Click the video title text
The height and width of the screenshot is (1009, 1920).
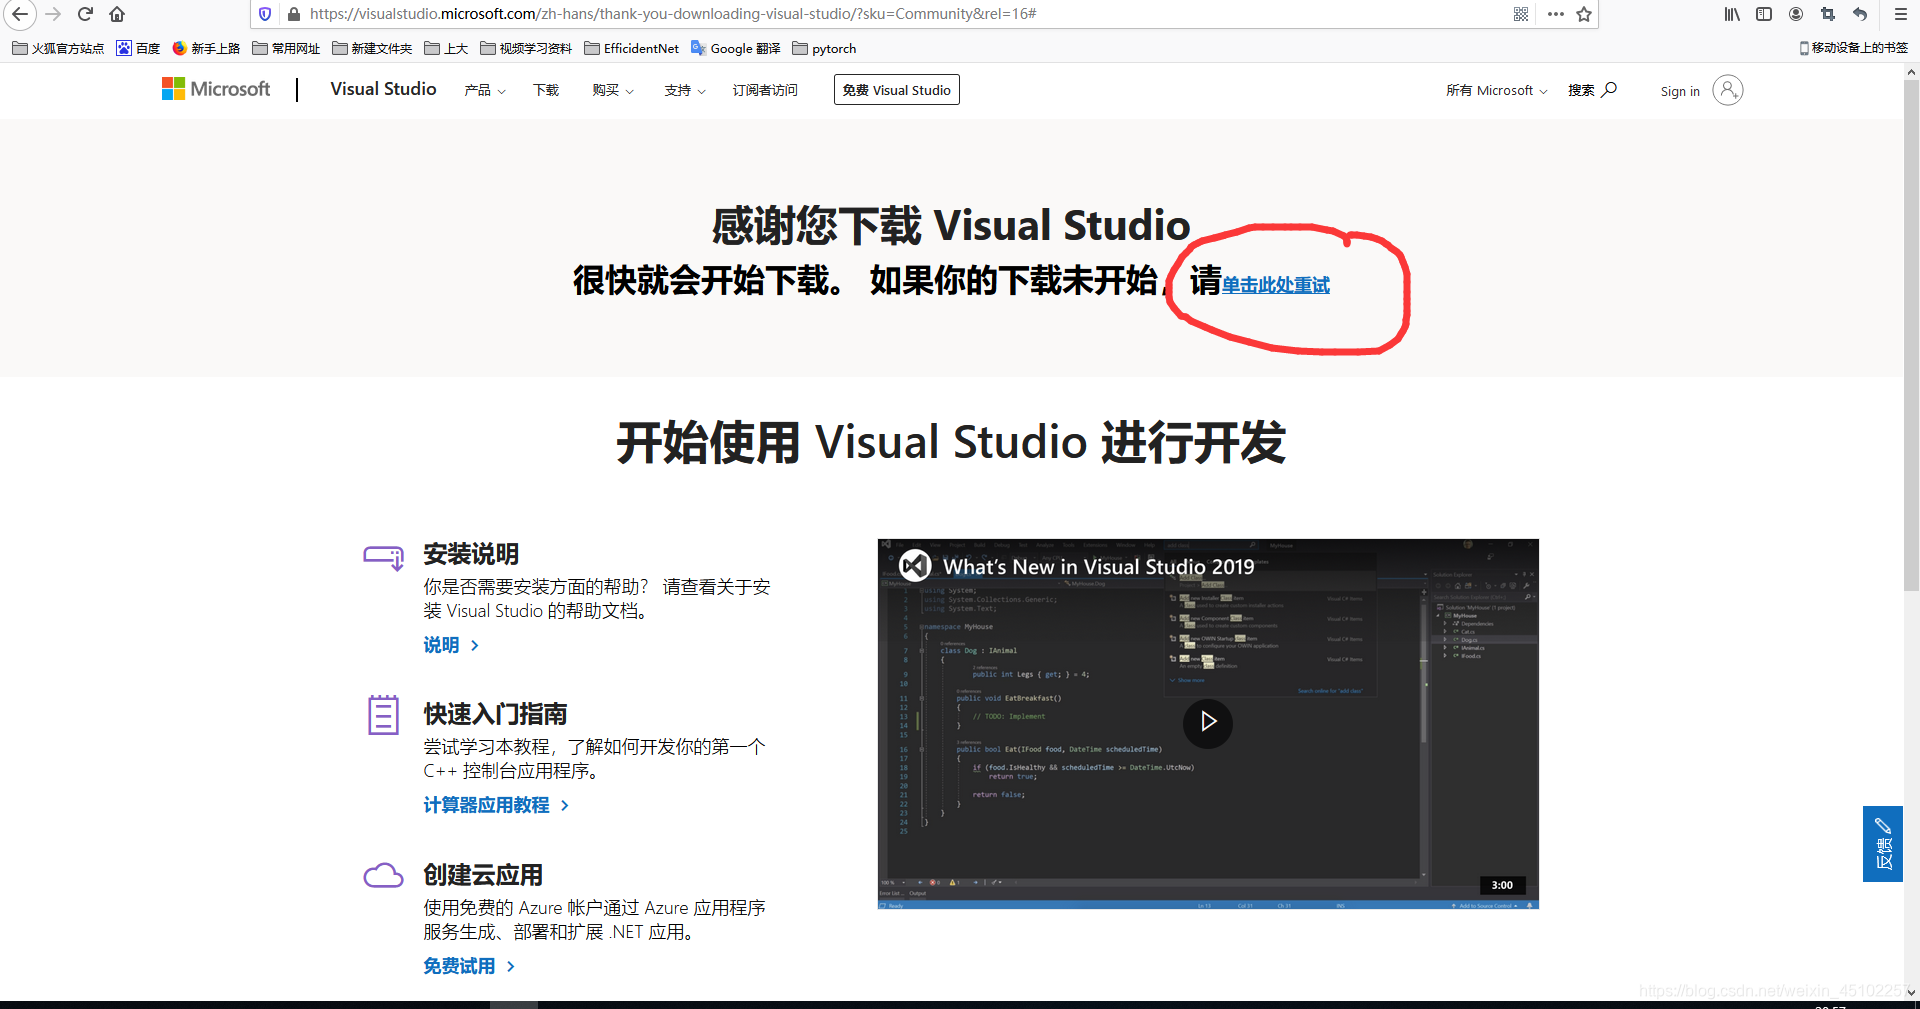click(1099, 567)
